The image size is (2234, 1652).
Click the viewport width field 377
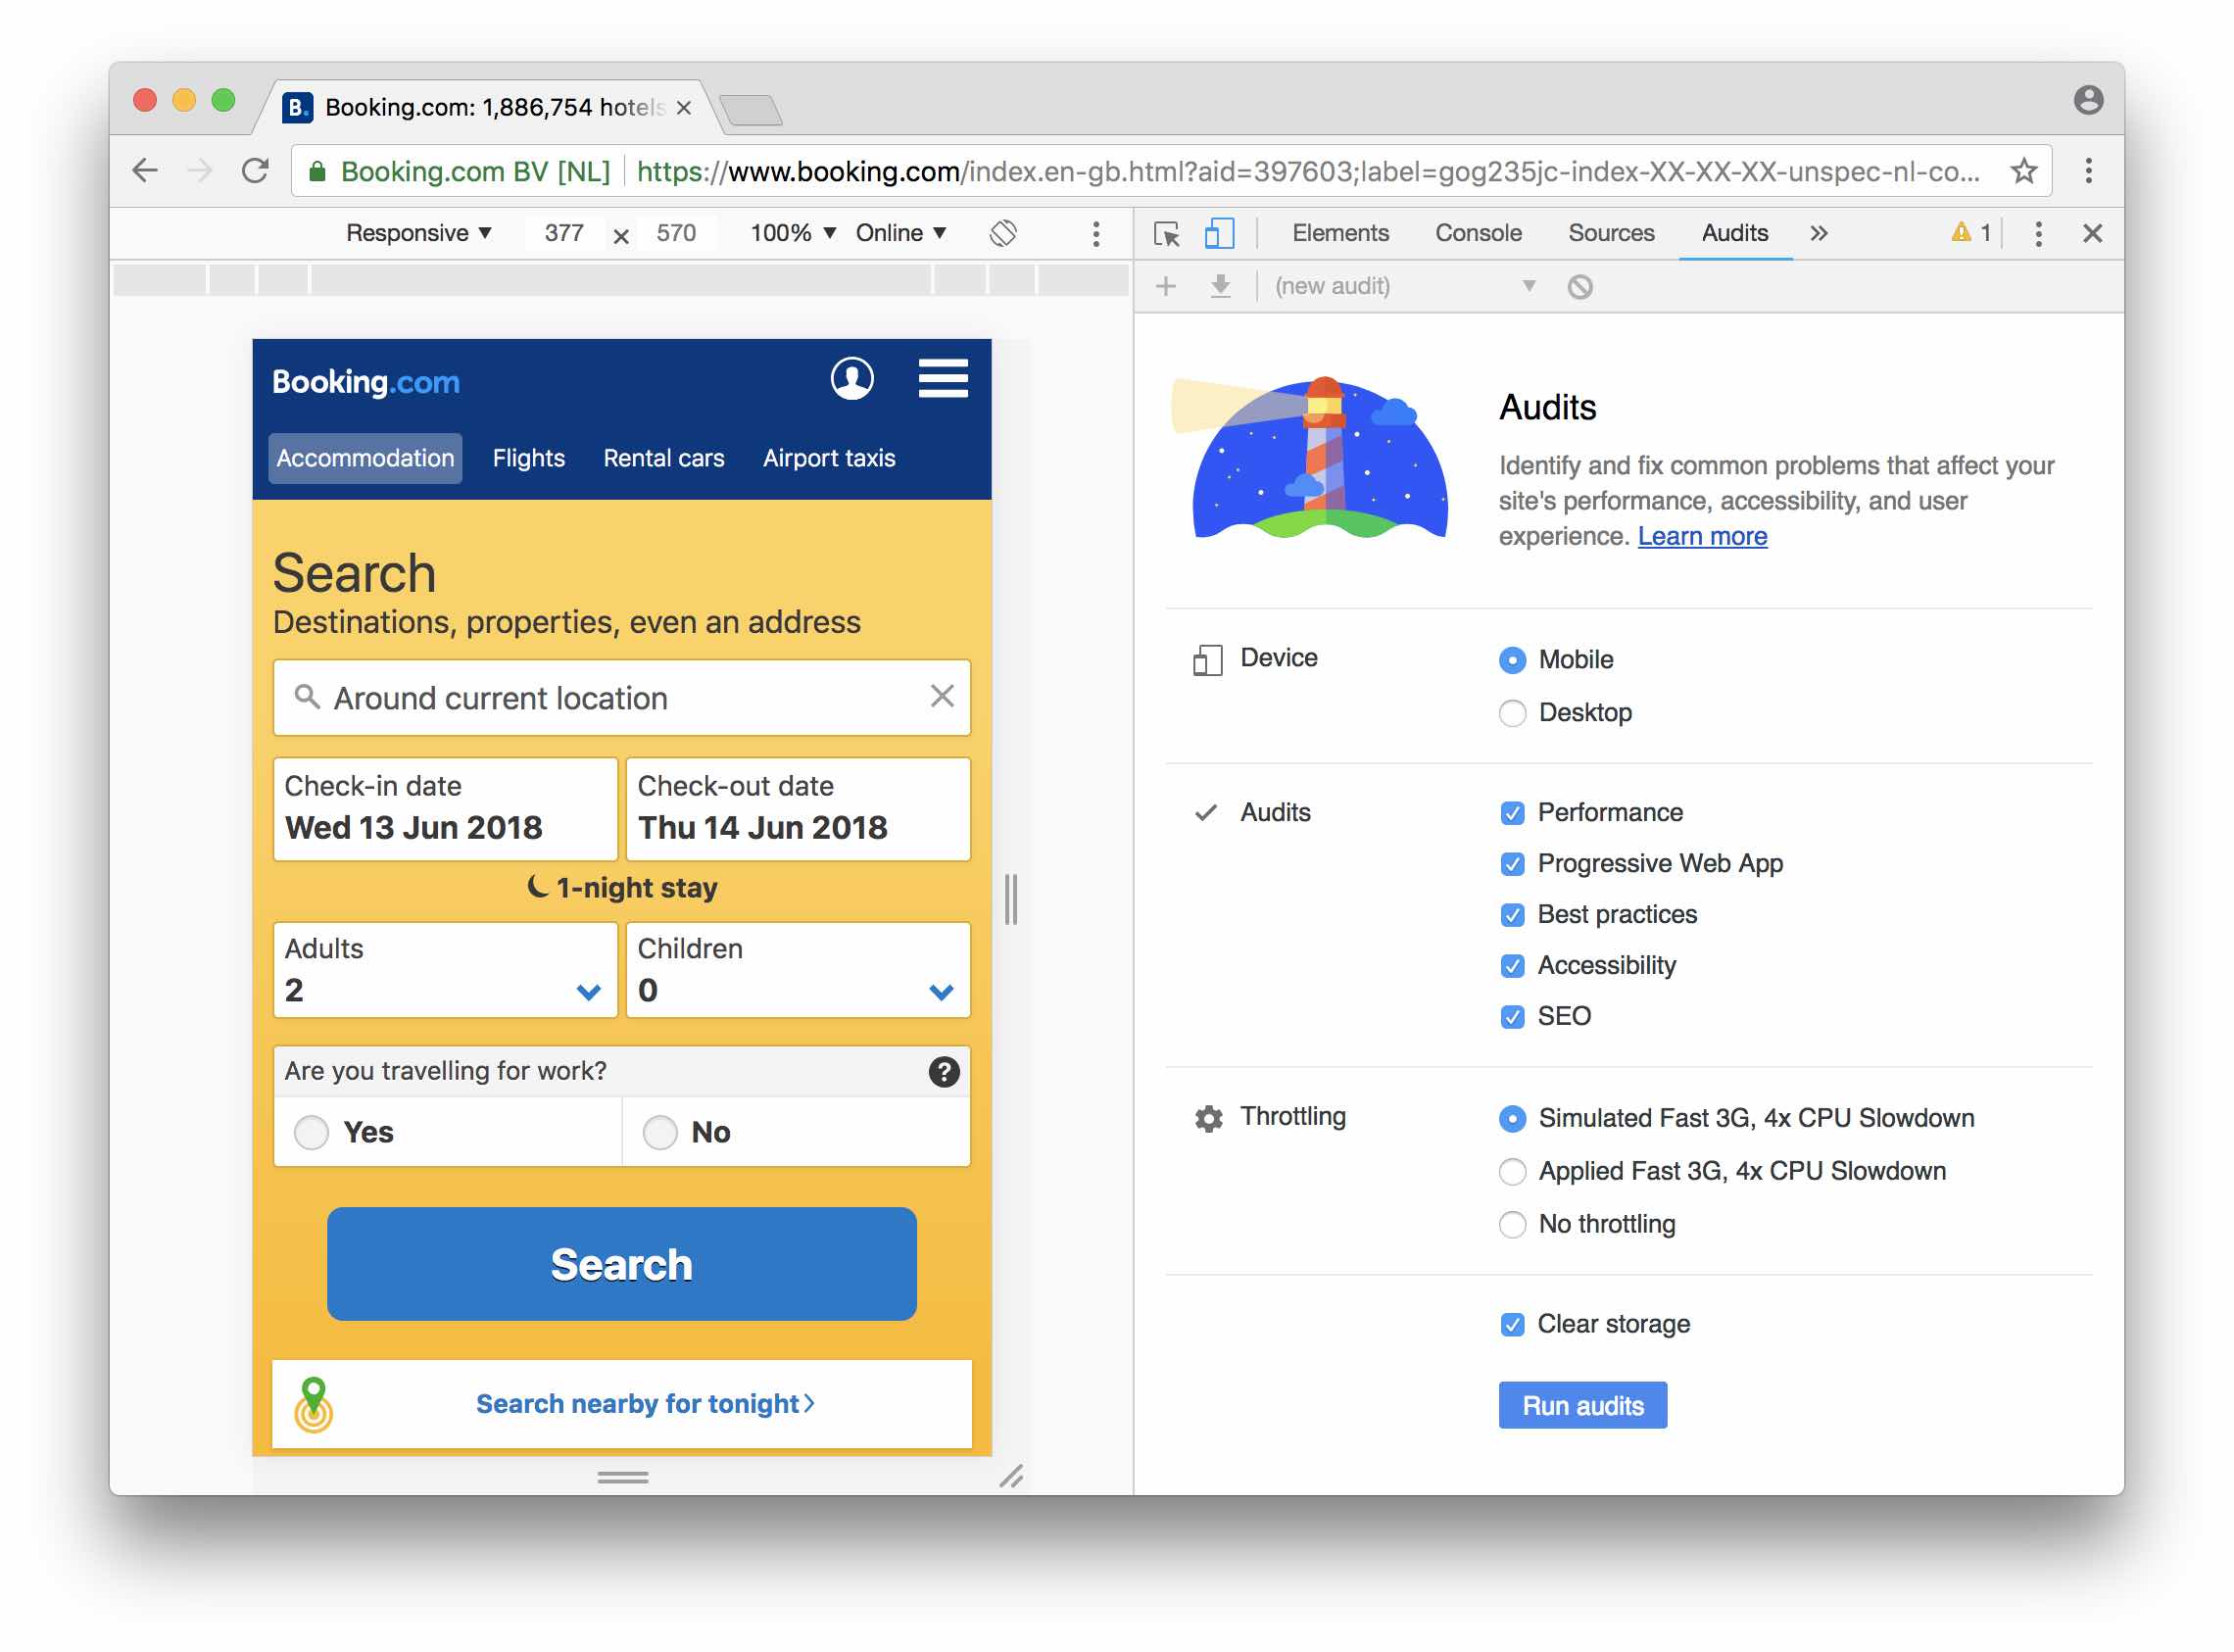pyautogui.click(x=564, y=233)
